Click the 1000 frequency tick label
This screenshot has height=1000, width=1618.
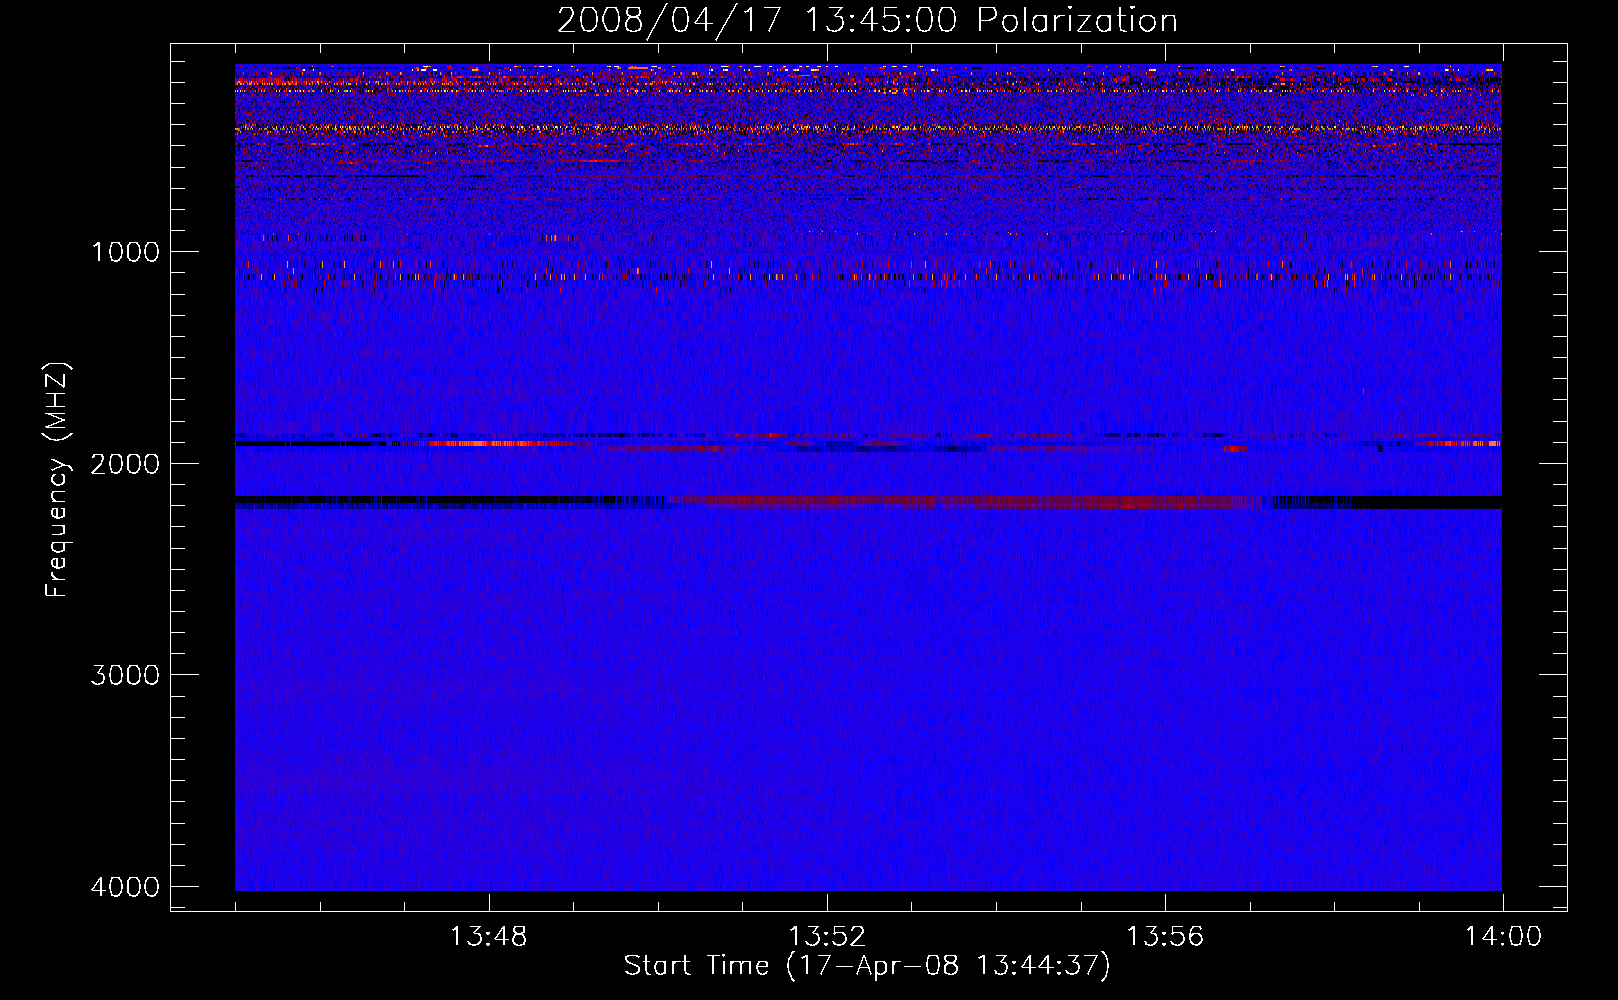[125, 252]
